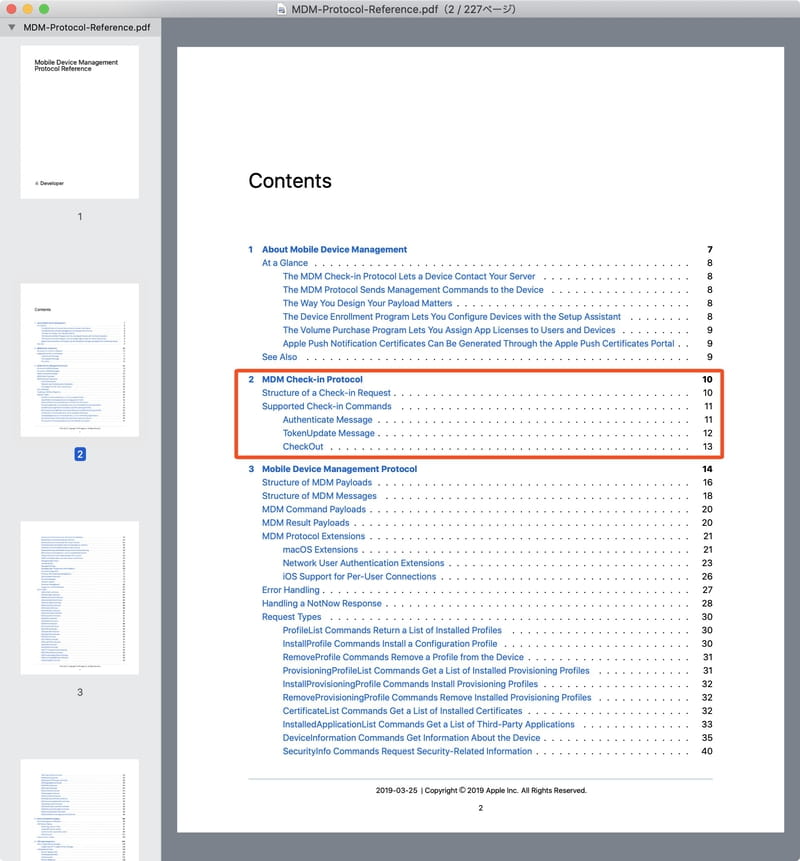Screen dimensions: 800x861
Task: Jump to 'ProfileList Commands' entry
Action: point(392,630)
